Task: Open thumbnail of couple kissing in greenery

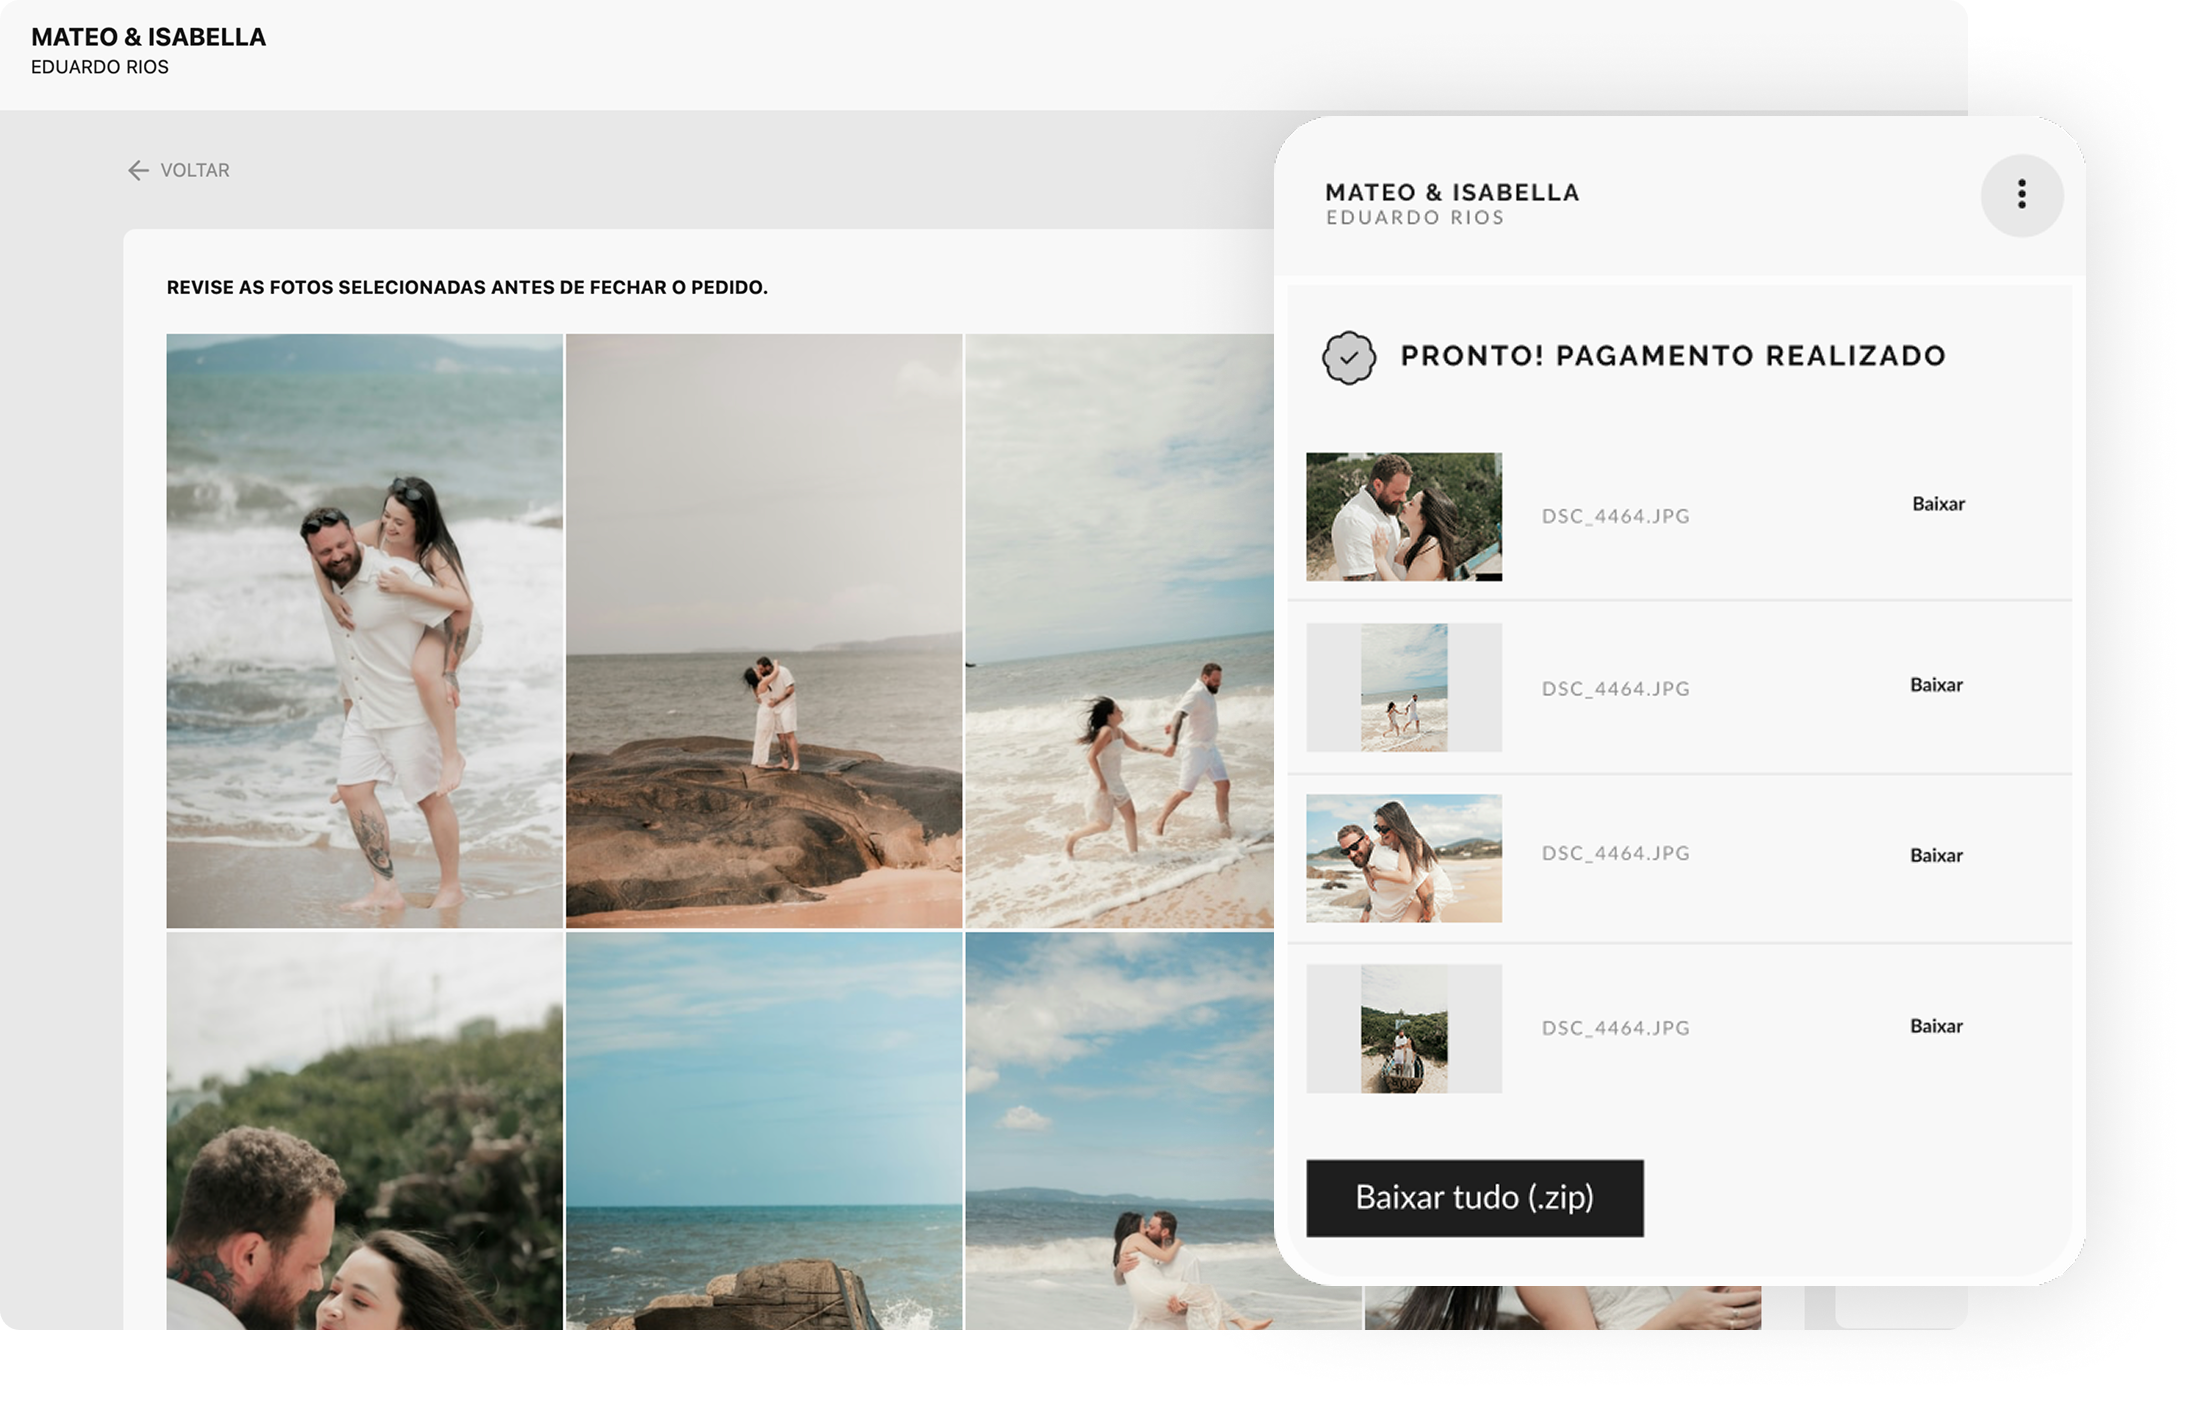Action: (1403, 516)
